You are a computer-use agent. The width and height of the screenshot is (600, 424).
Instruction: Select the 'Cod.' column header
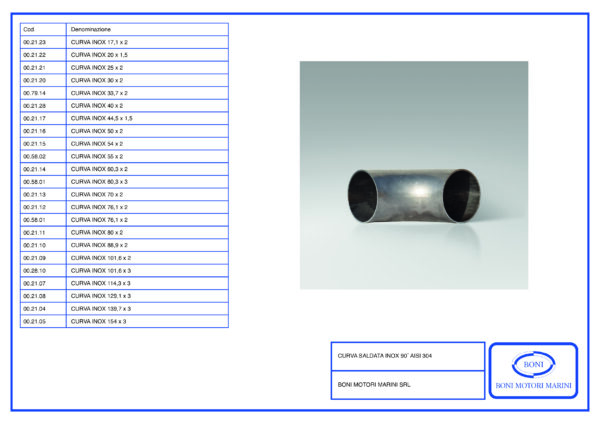click(29, 30)
